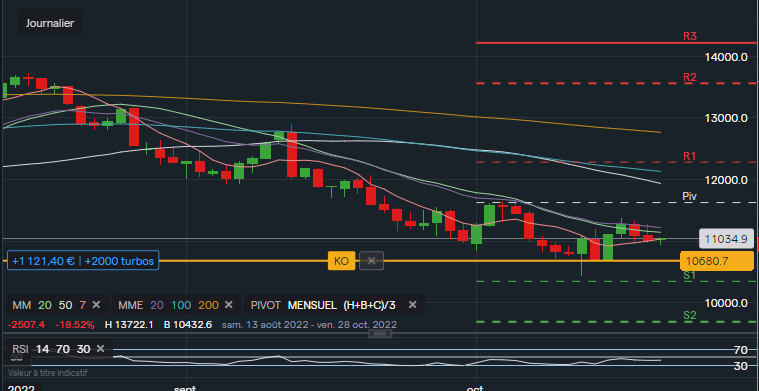Open the Journalier timeframe selector
The image size is (759, 391).
coord(50,23)
